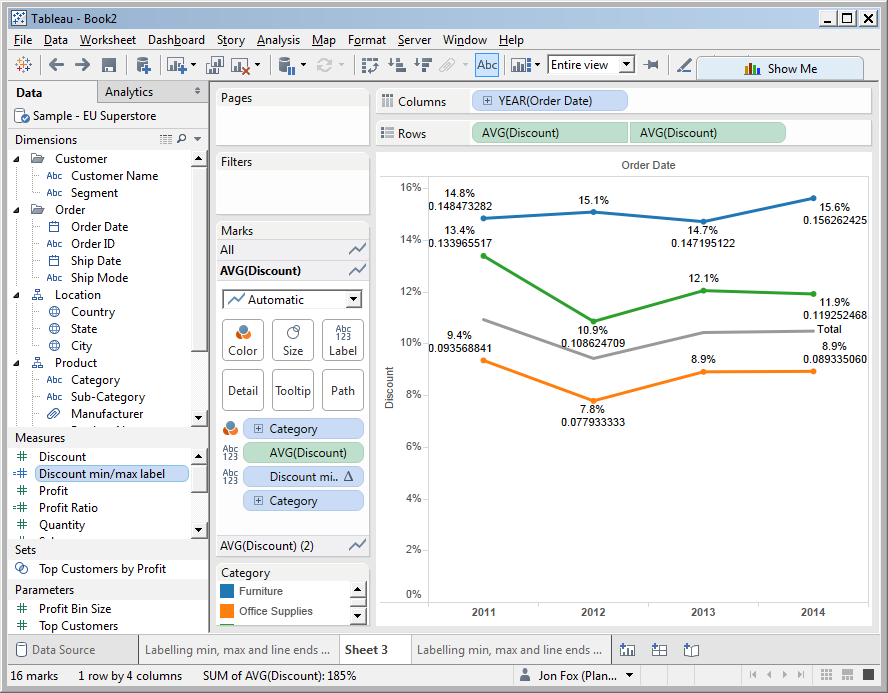Click the Save workbook icon
888x693 pixels.
pos(110,65)
